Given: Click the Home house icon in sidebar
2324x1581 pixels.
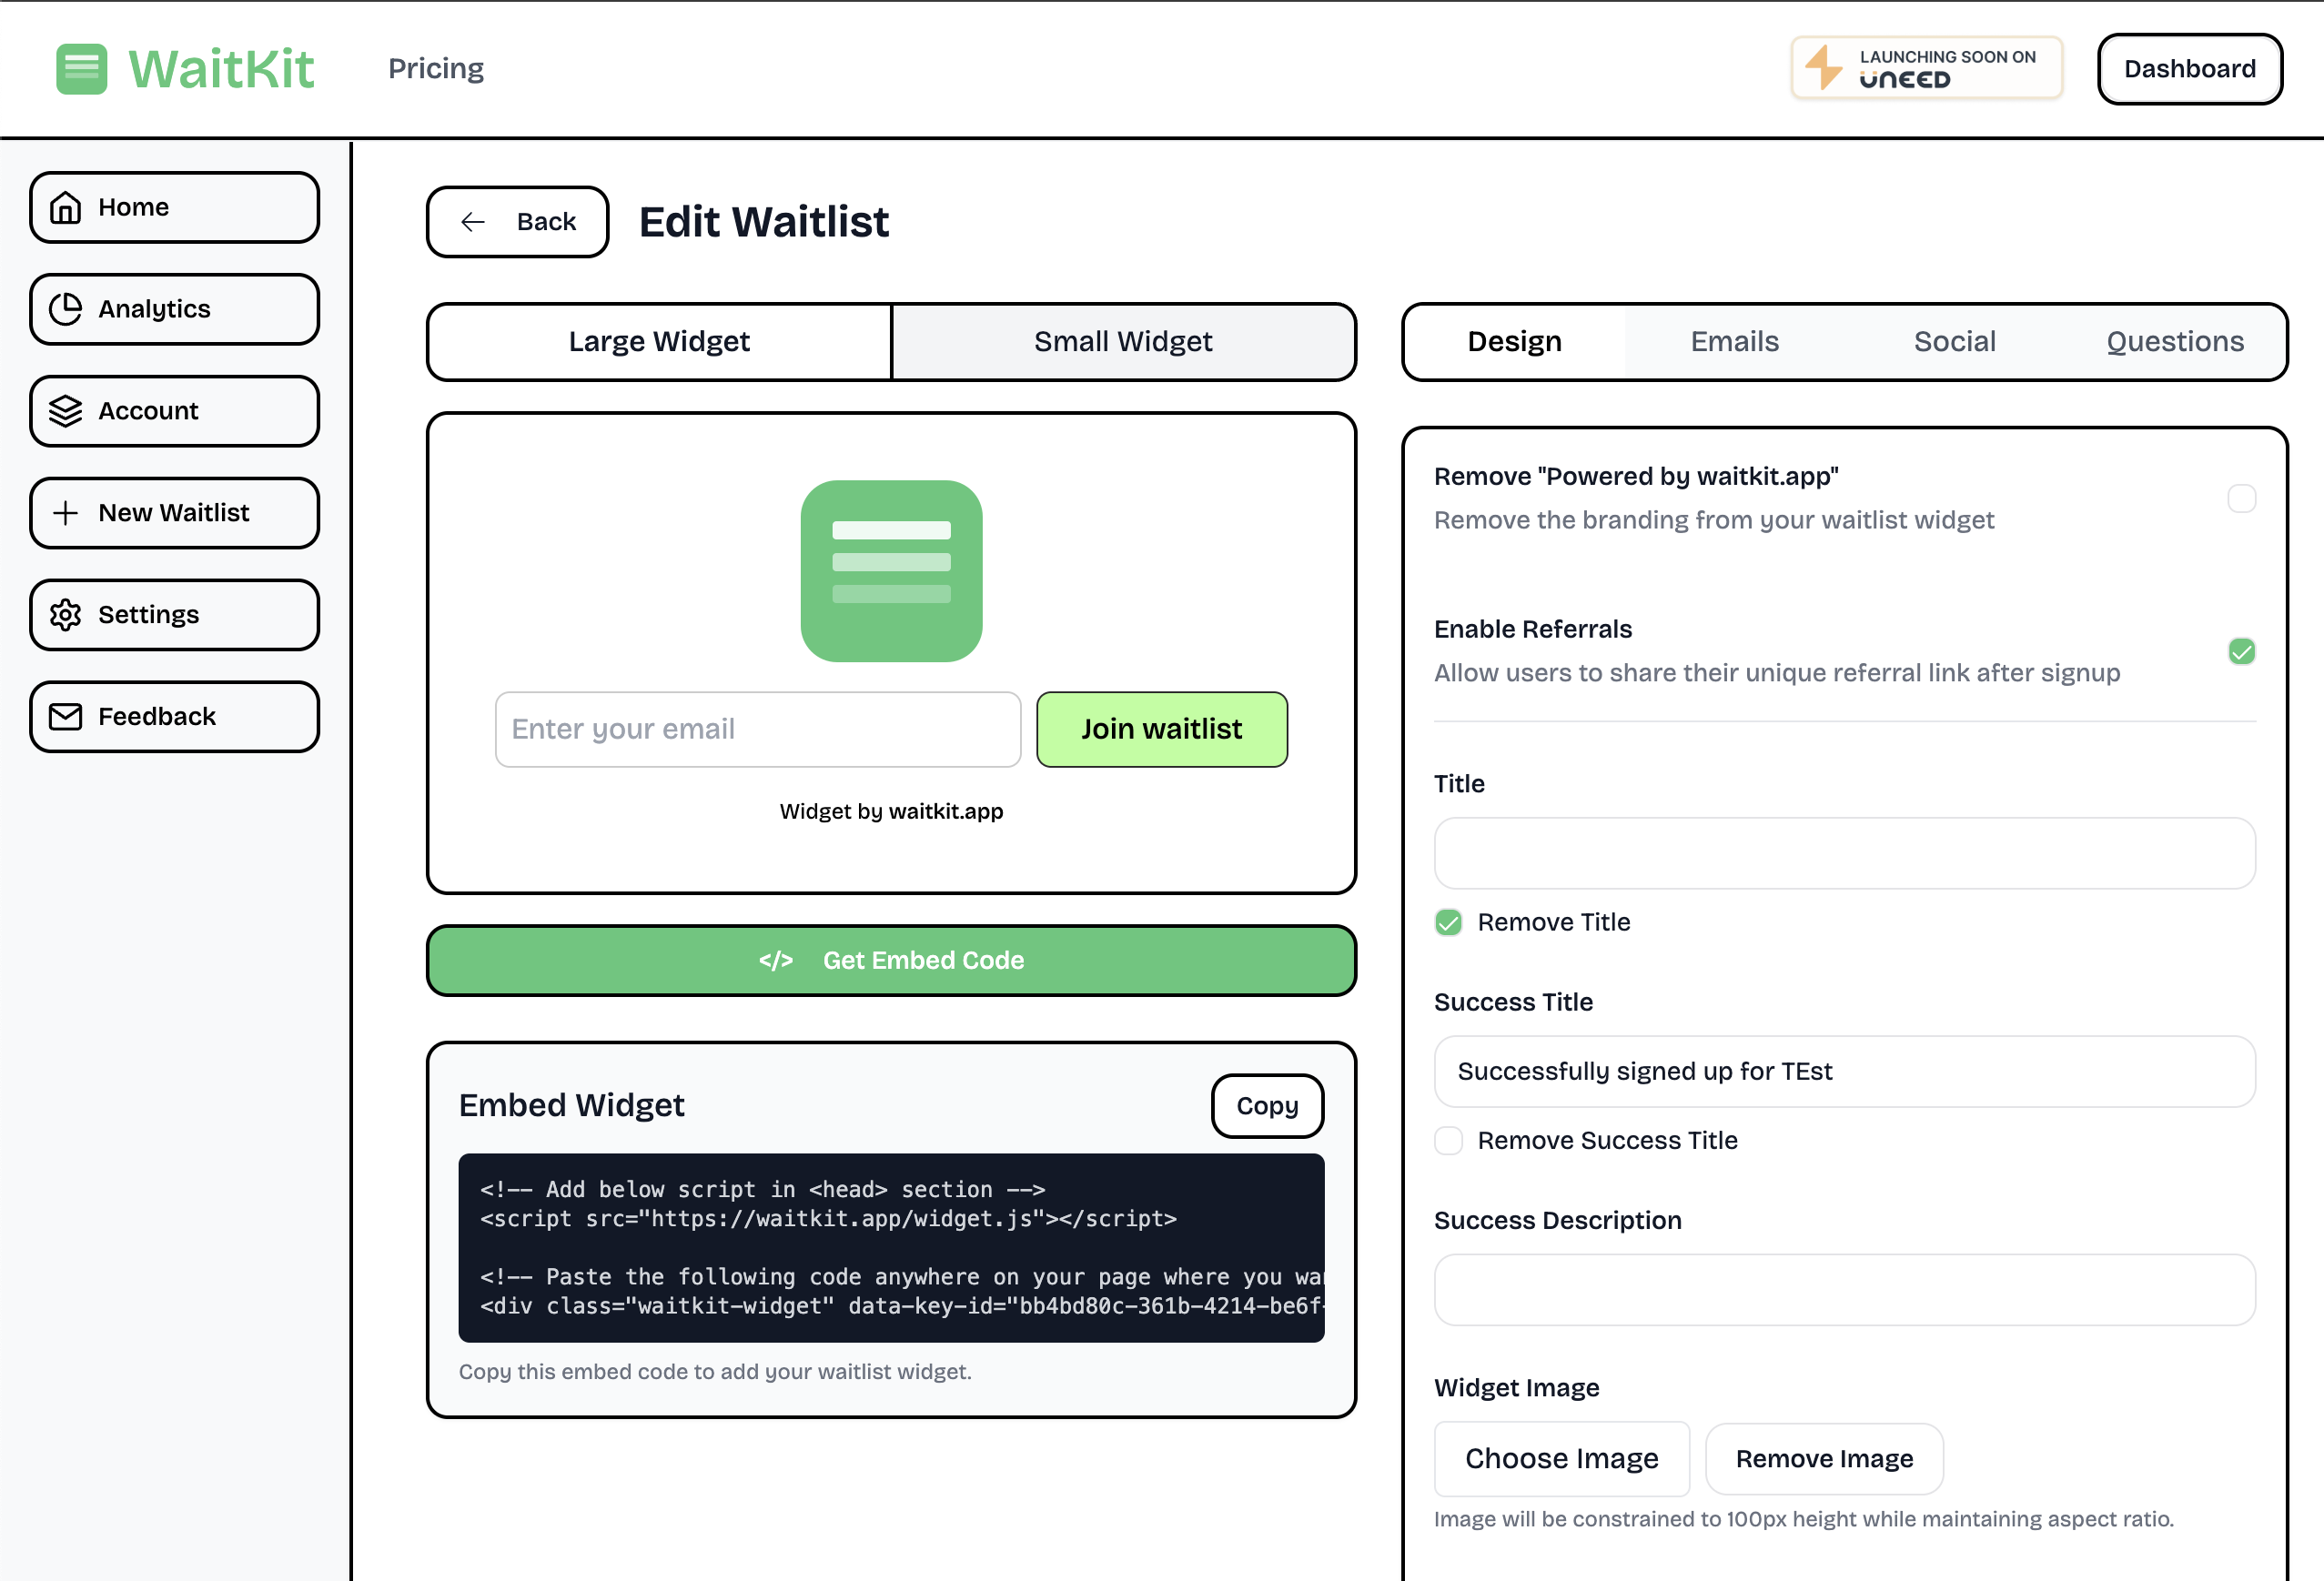Looking at the screenshot, I should 66,207.
